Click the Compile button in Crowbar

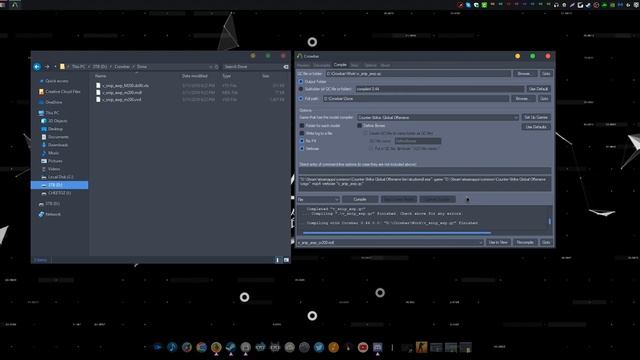pyautogui.click(x=360, y=200)
